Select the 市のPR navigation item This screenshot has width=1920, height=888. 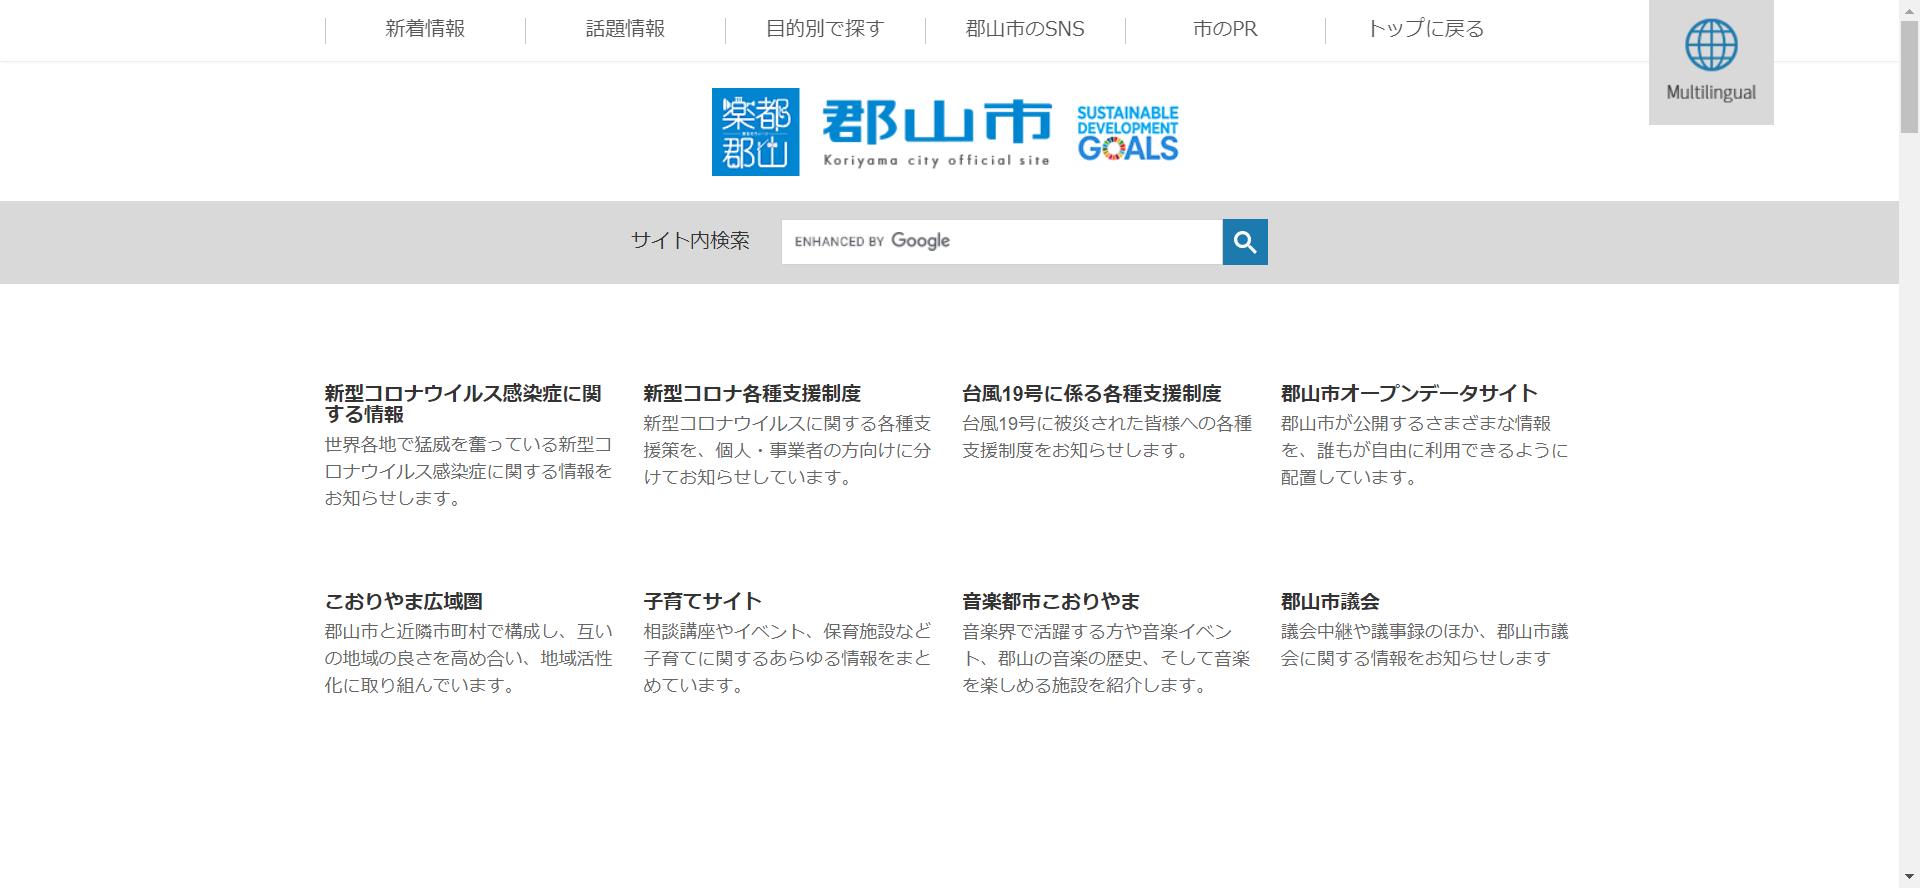point(1225,29)
